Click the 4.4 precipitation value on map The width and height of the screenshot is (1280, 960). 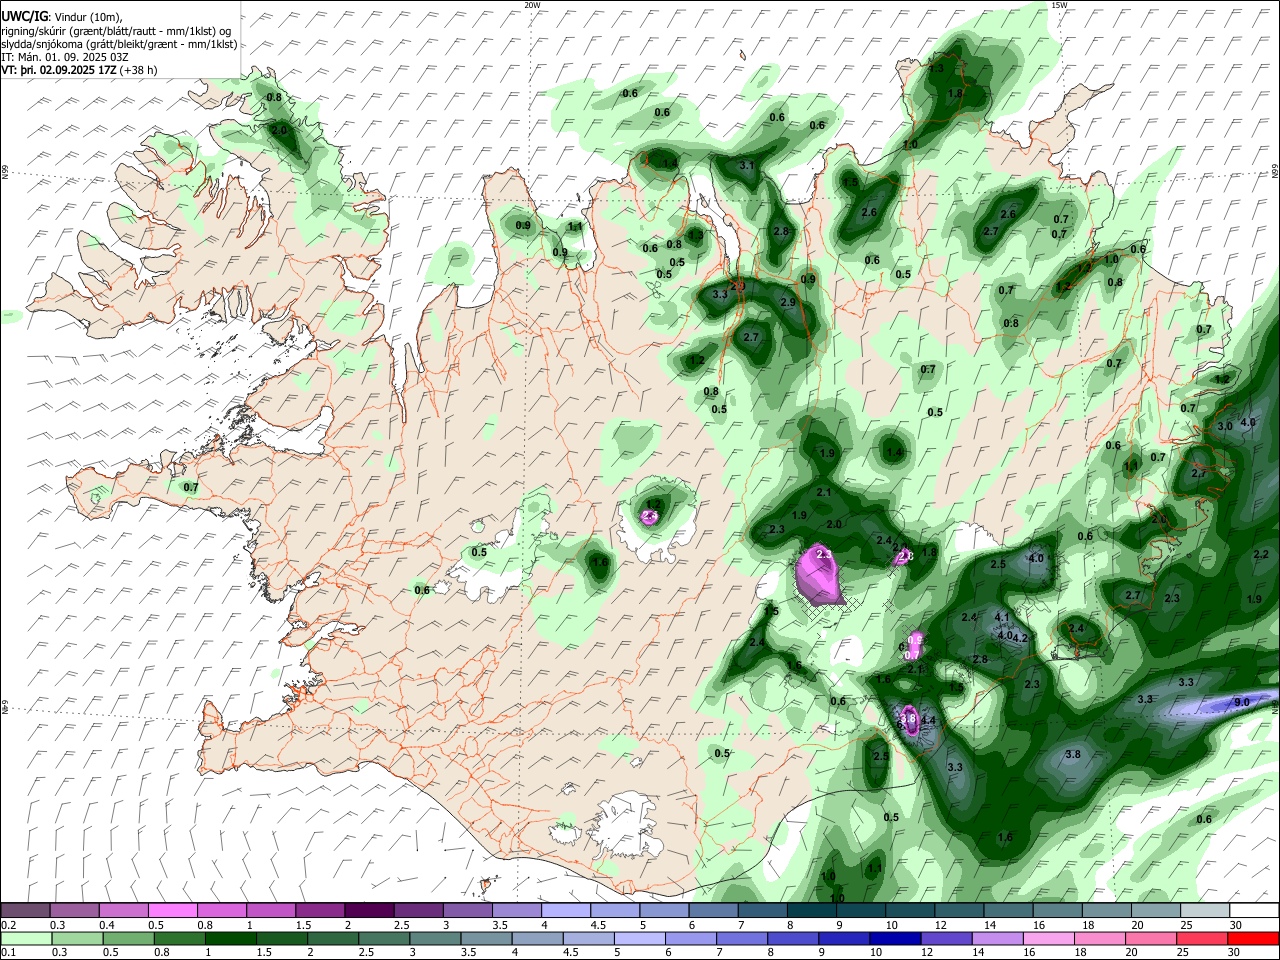point(928,720)
